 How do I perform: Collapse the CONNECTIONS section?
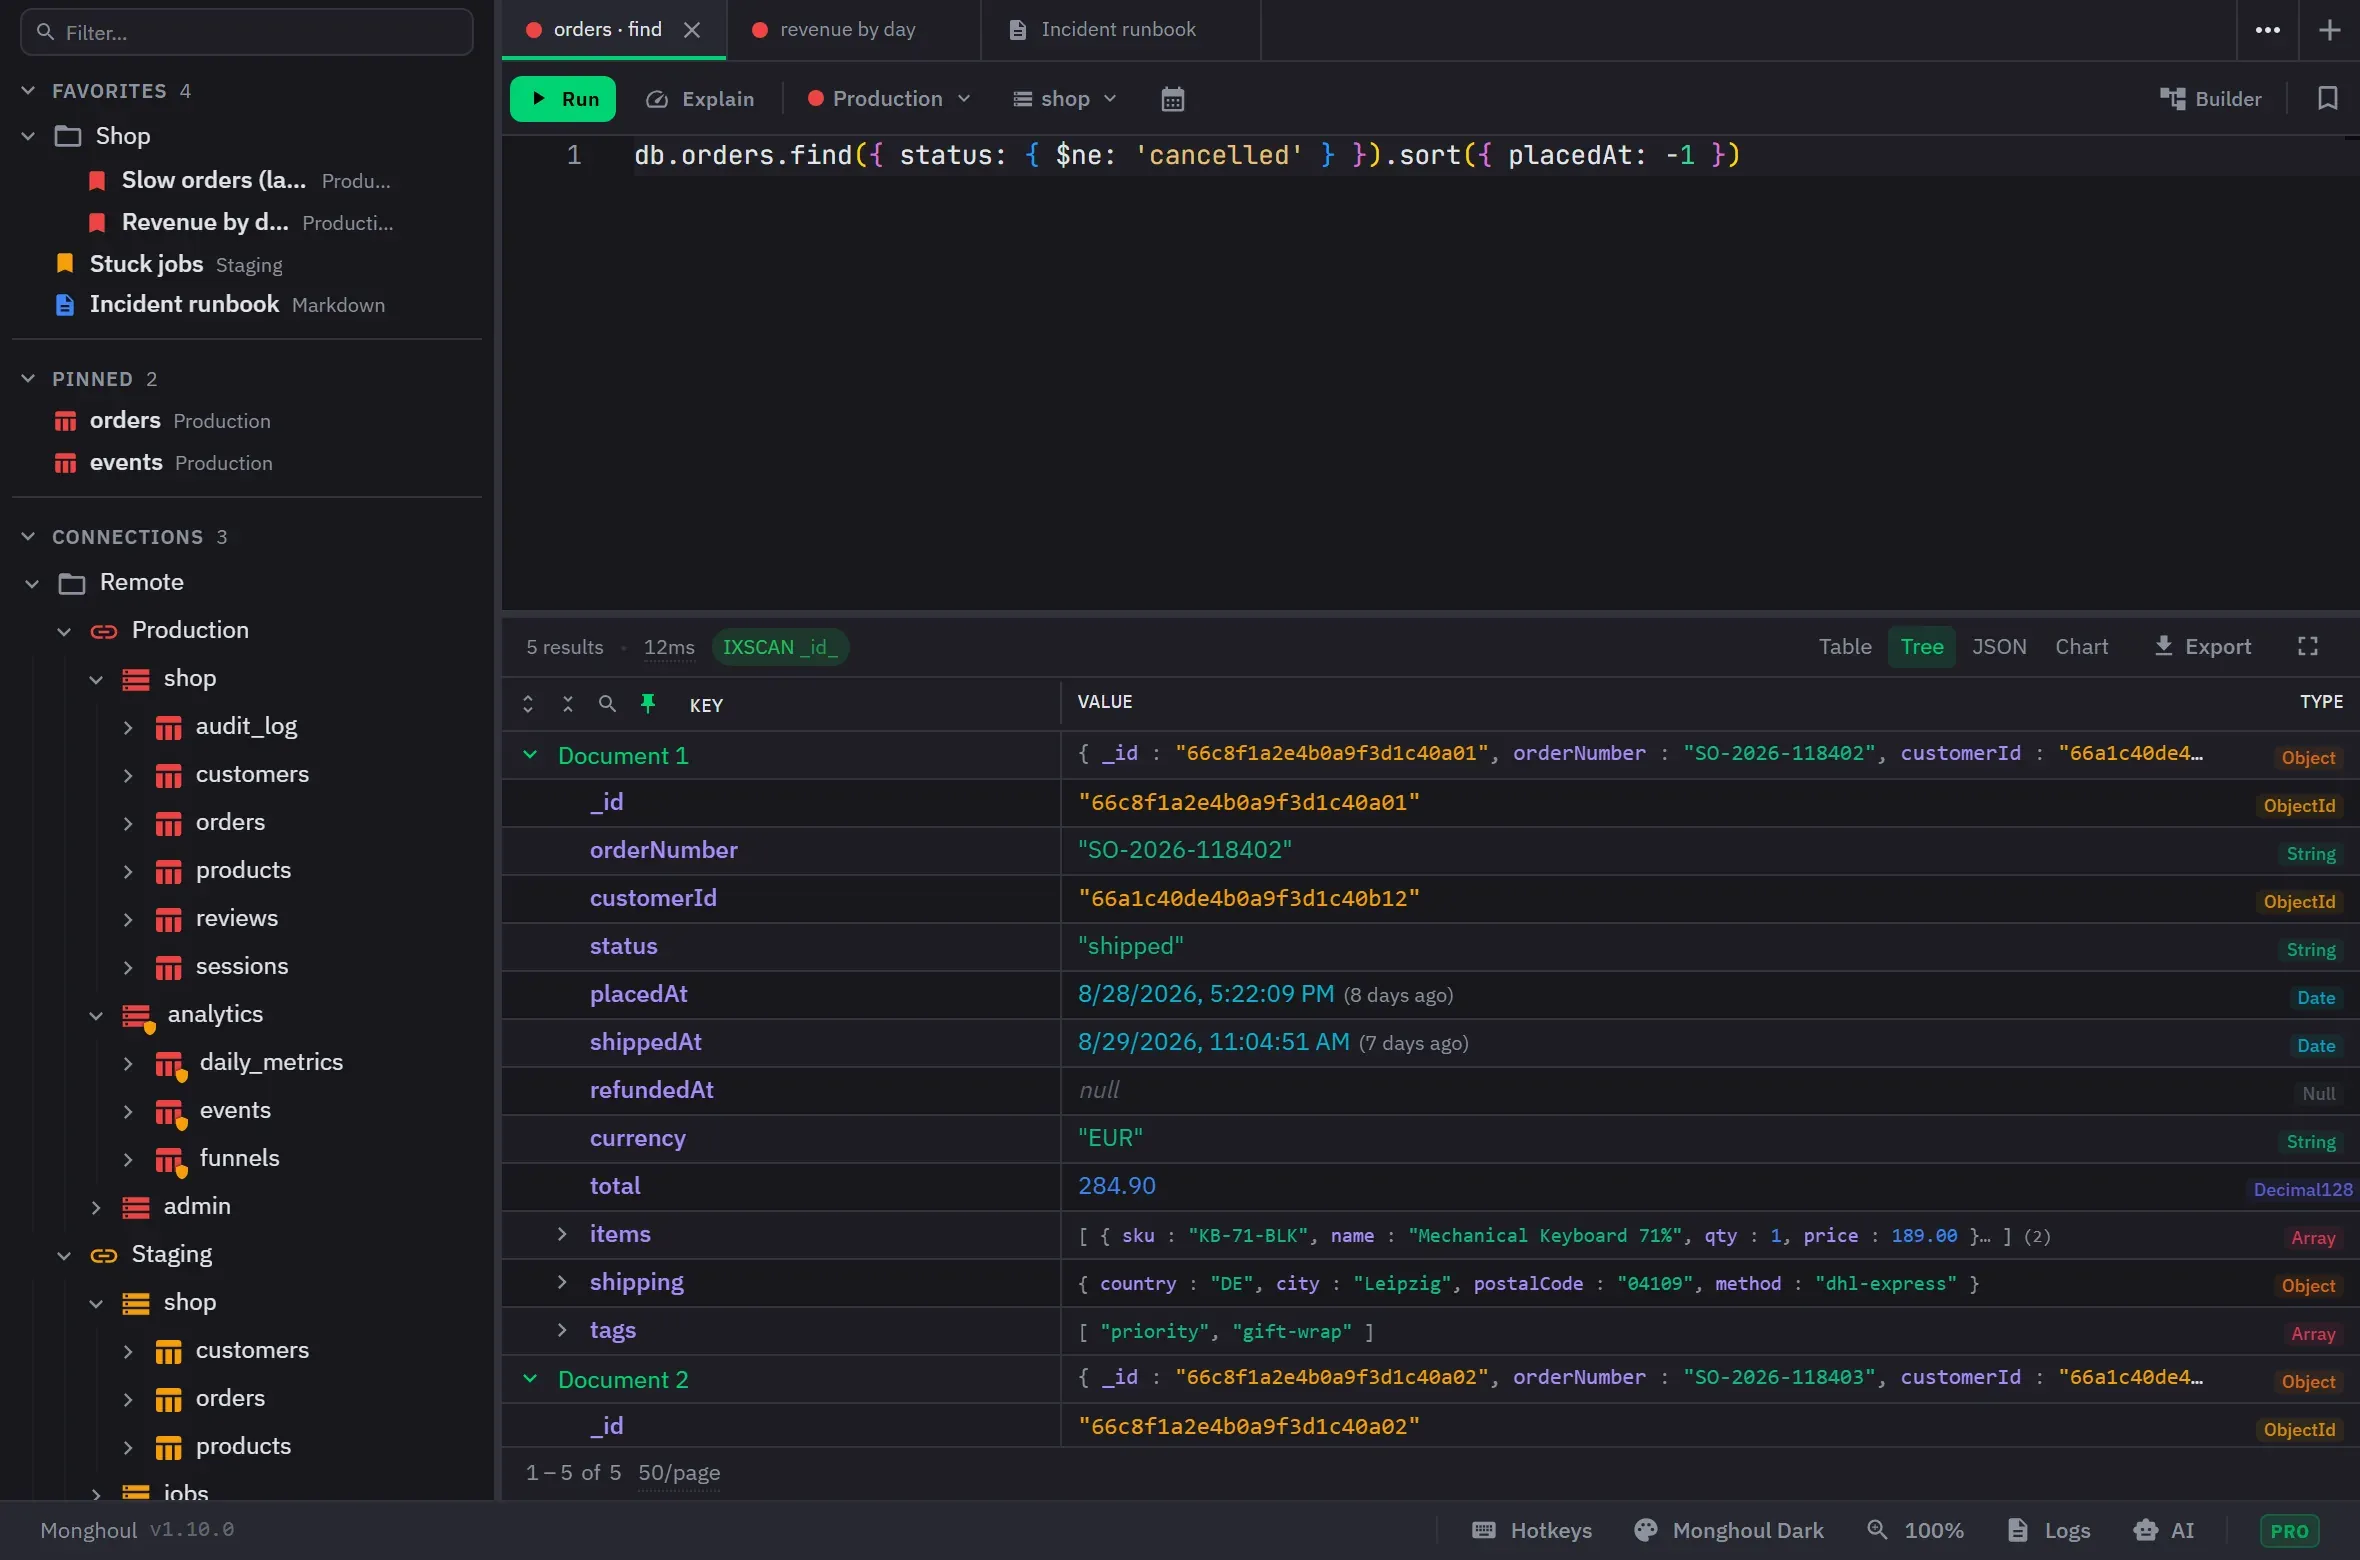29,537
